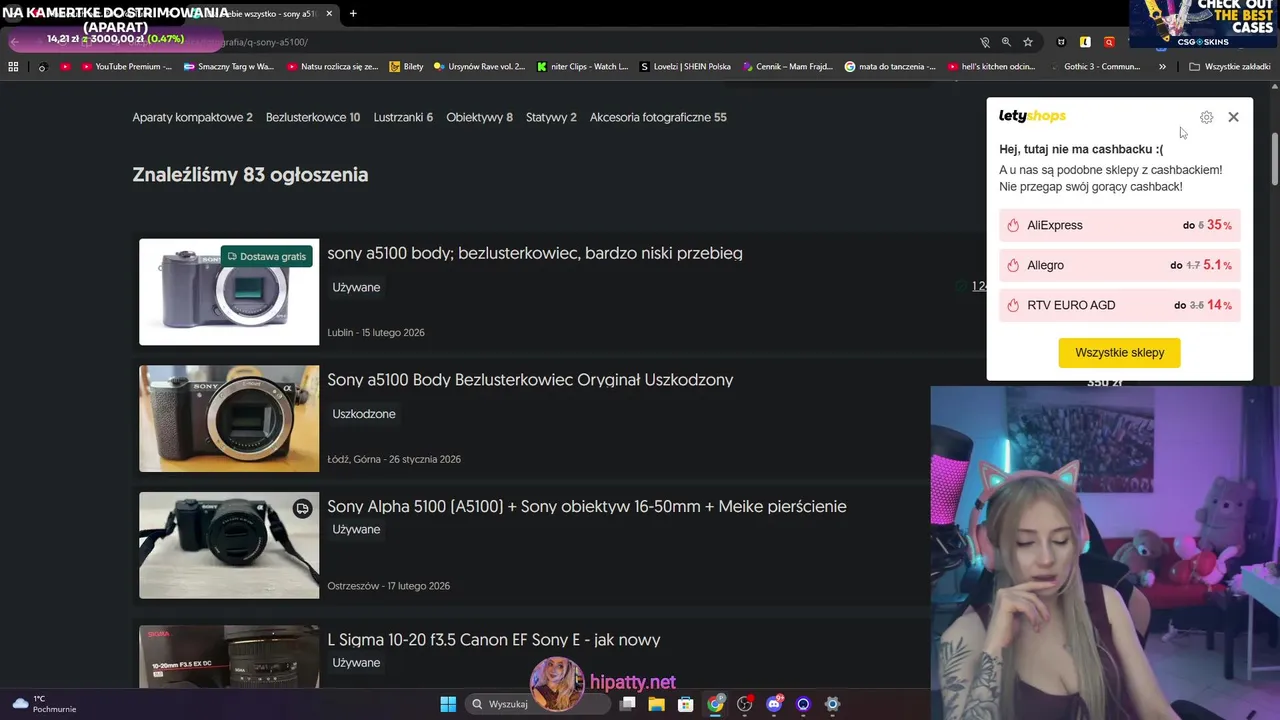Filter by Aparaty kompaktowe category
The image size is (1280, 720).
192,117
